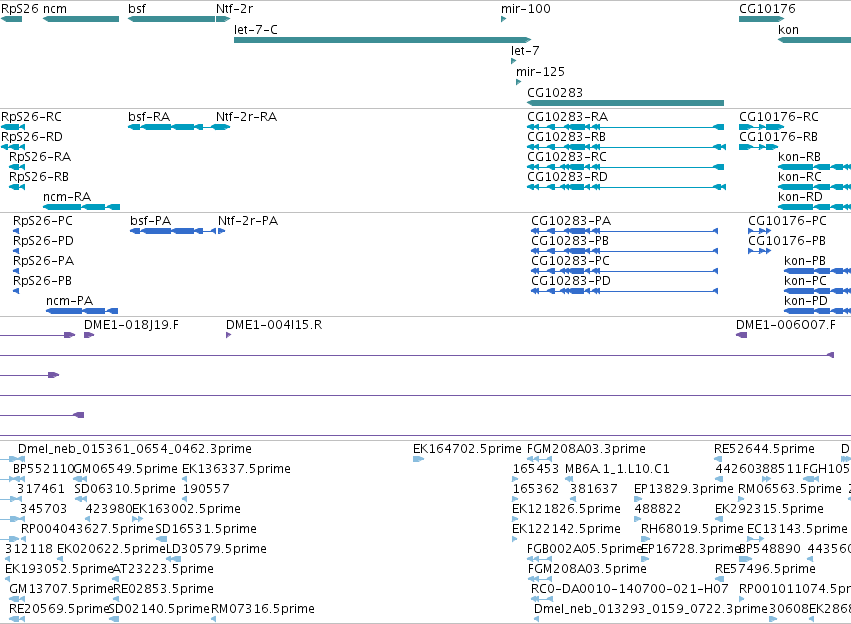Open the mir-125 feature label
The height and width of the screenshot is (624, 851).
coord(540,72)
